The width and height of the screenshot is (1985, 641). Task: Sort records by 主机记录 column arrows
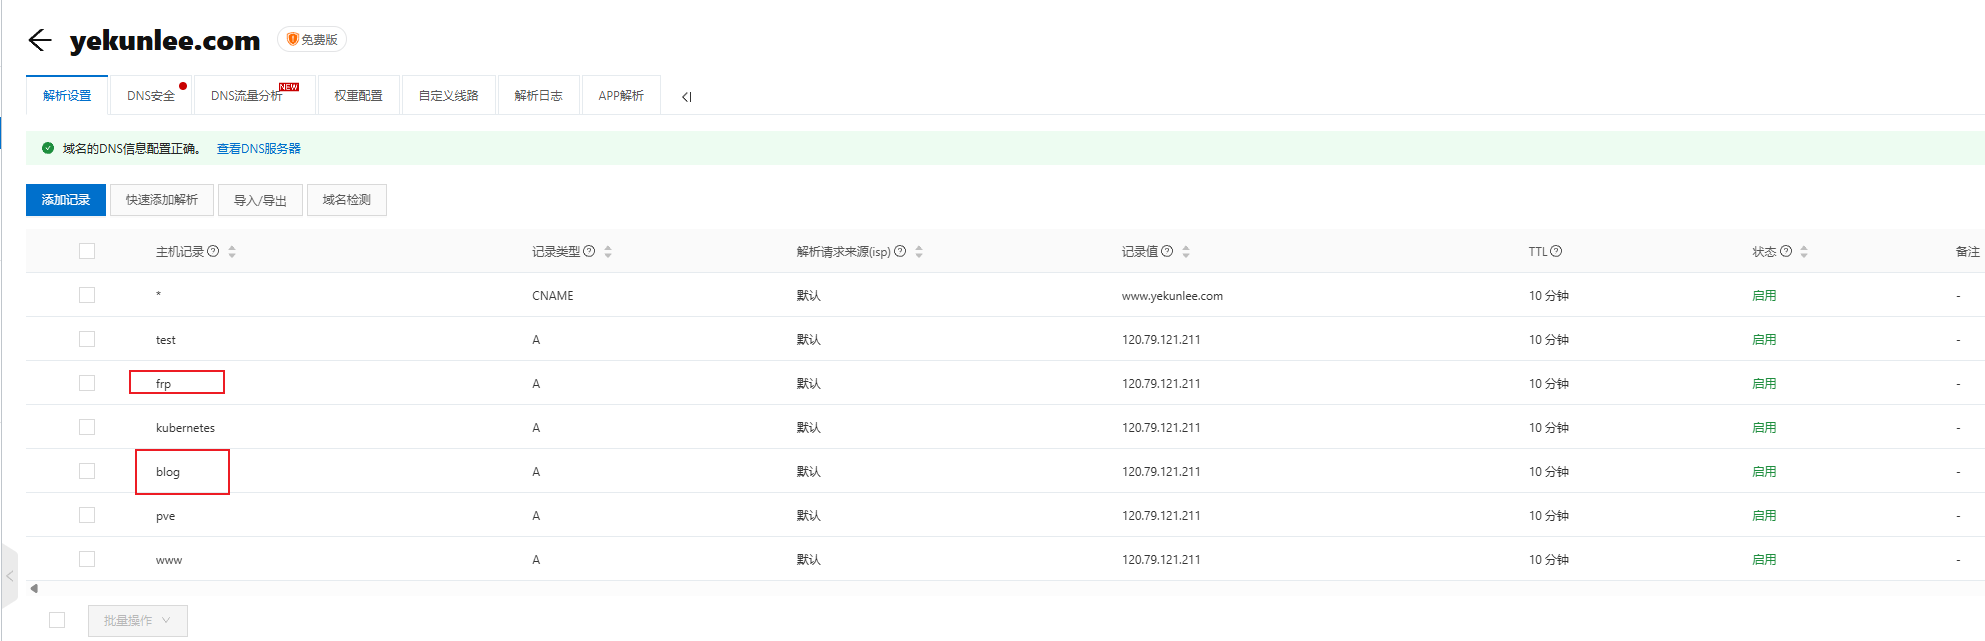(x=232, y=252)
